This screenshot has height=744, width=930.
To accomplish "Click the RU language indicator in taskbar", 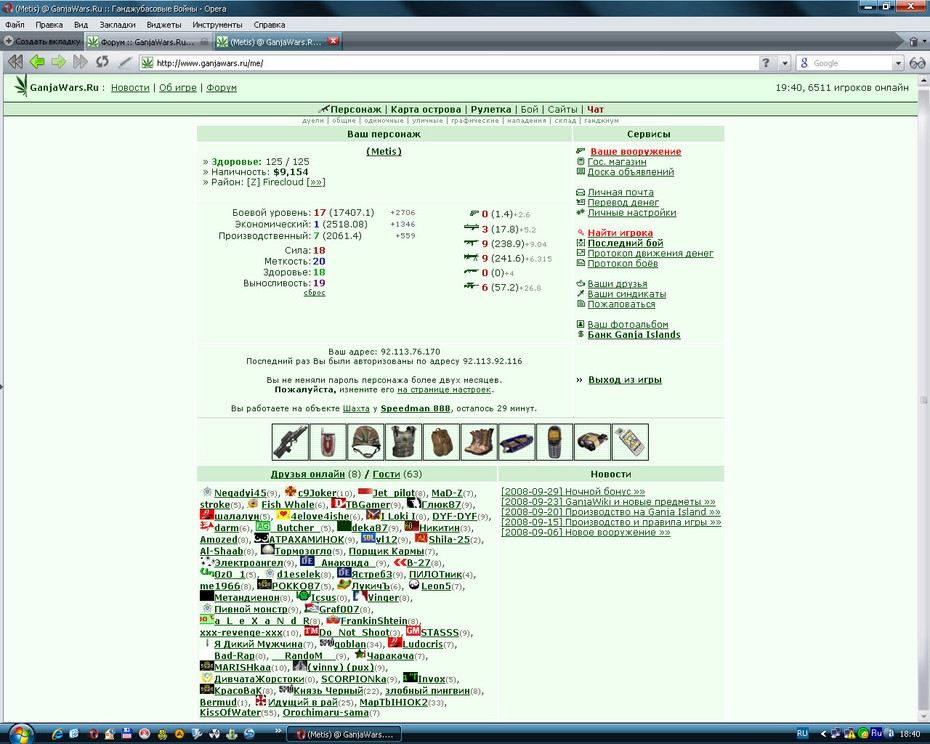I will pos(802,734).
